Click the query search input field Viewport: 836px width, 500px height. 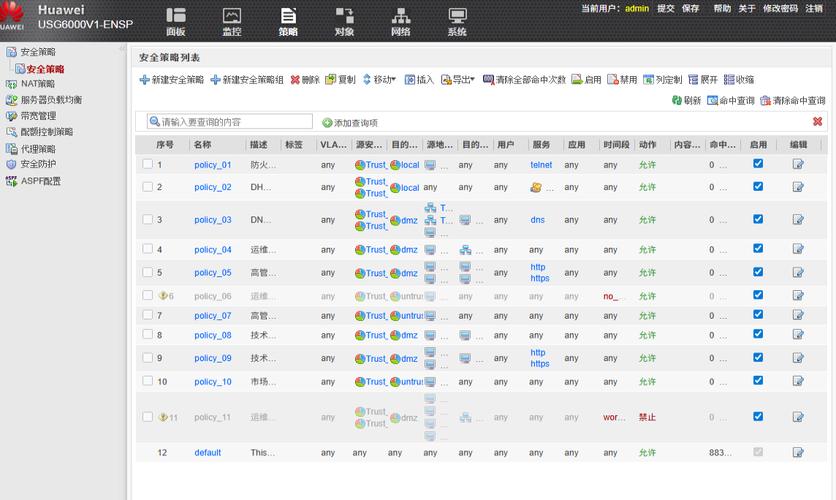point(230,122)
